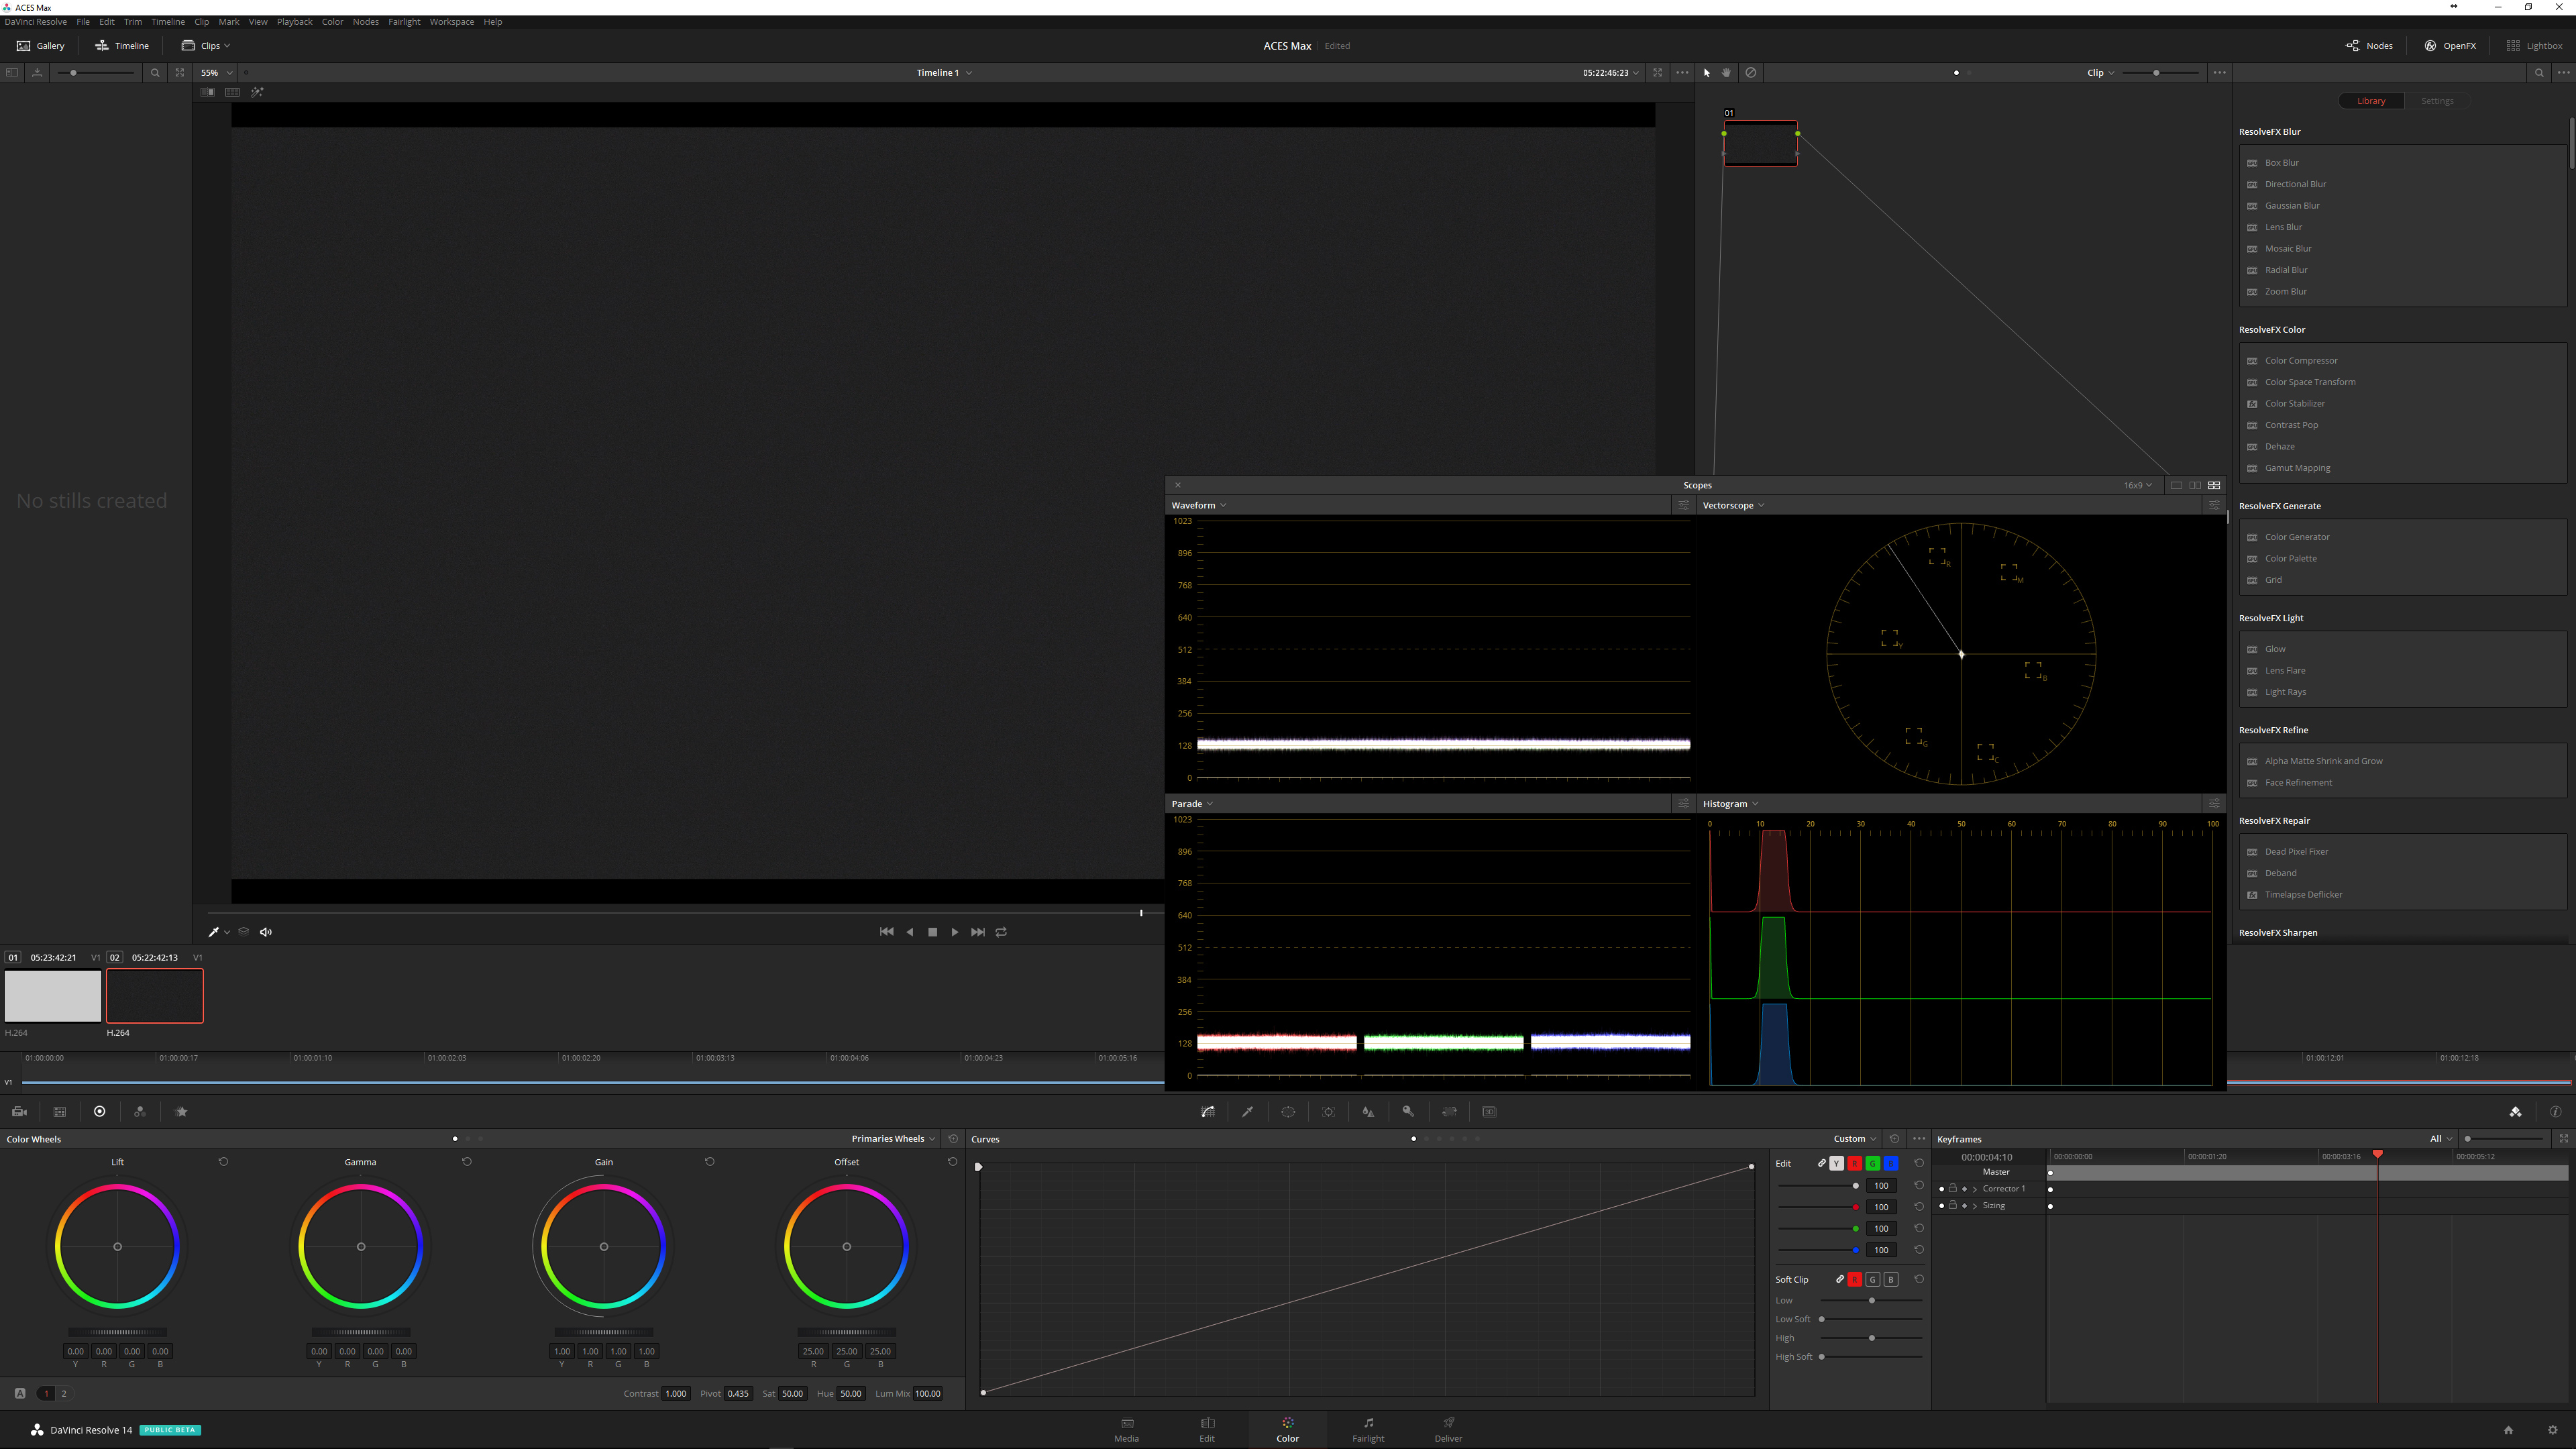Open the Key palette icon
Image resolution: width=2576 pixels, height=1449 pixels.
click(1408, 1112)
